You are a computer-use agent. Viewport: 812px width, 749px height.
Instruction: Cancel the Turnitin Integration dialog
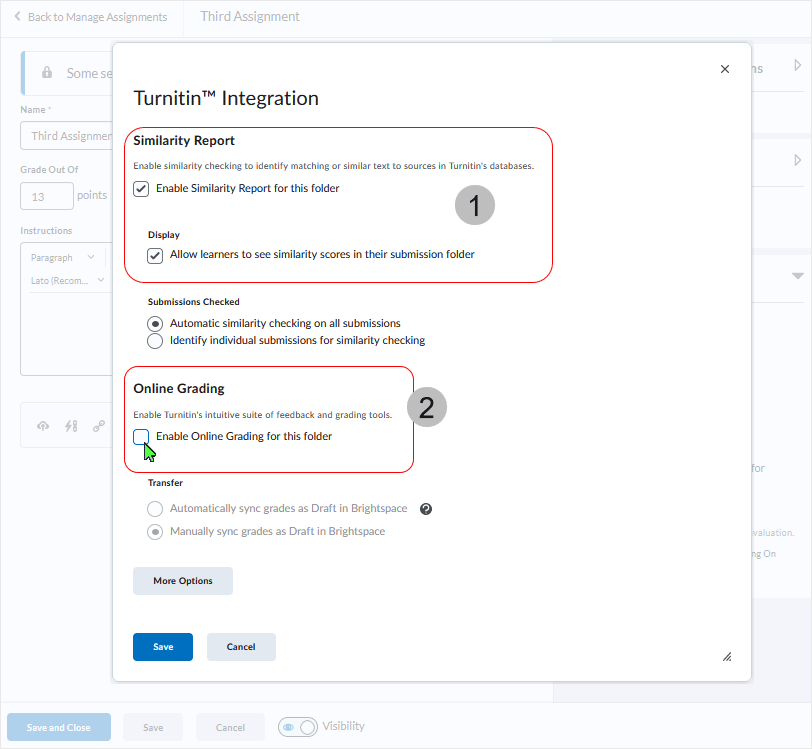tap(241, 646)
